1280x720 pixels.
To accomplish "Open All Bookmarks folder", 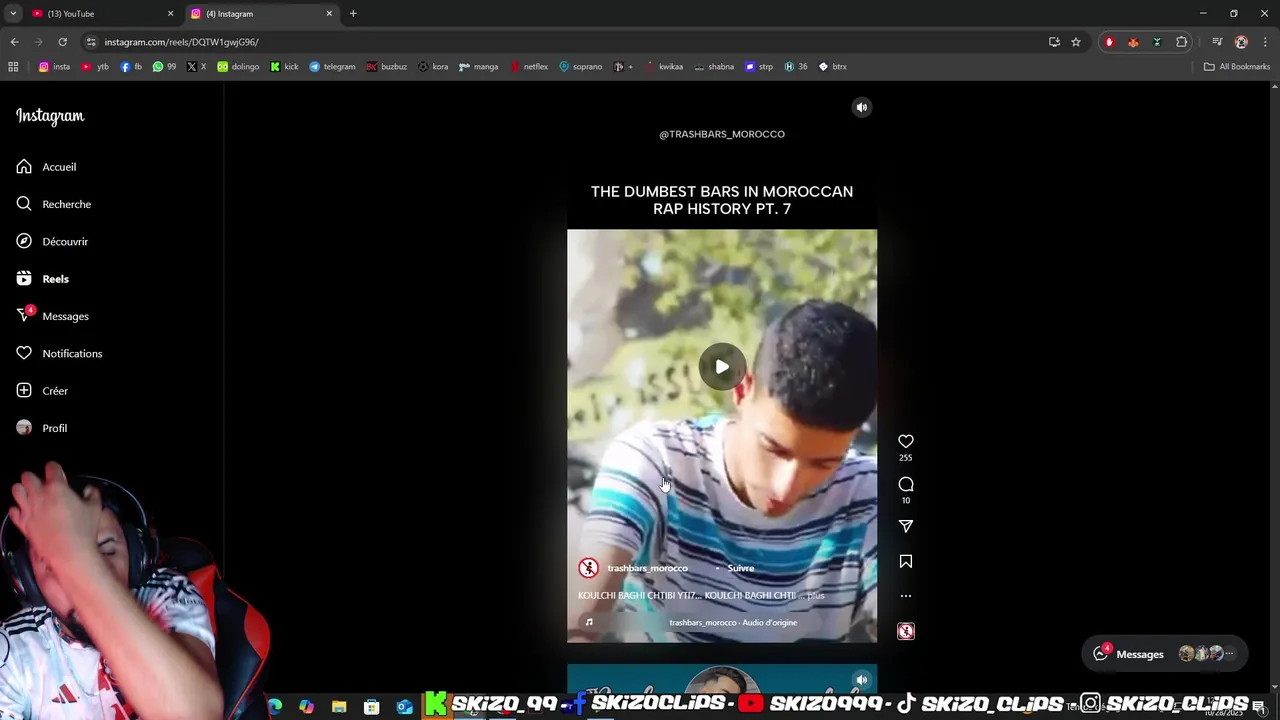I will pos(1237,67).
